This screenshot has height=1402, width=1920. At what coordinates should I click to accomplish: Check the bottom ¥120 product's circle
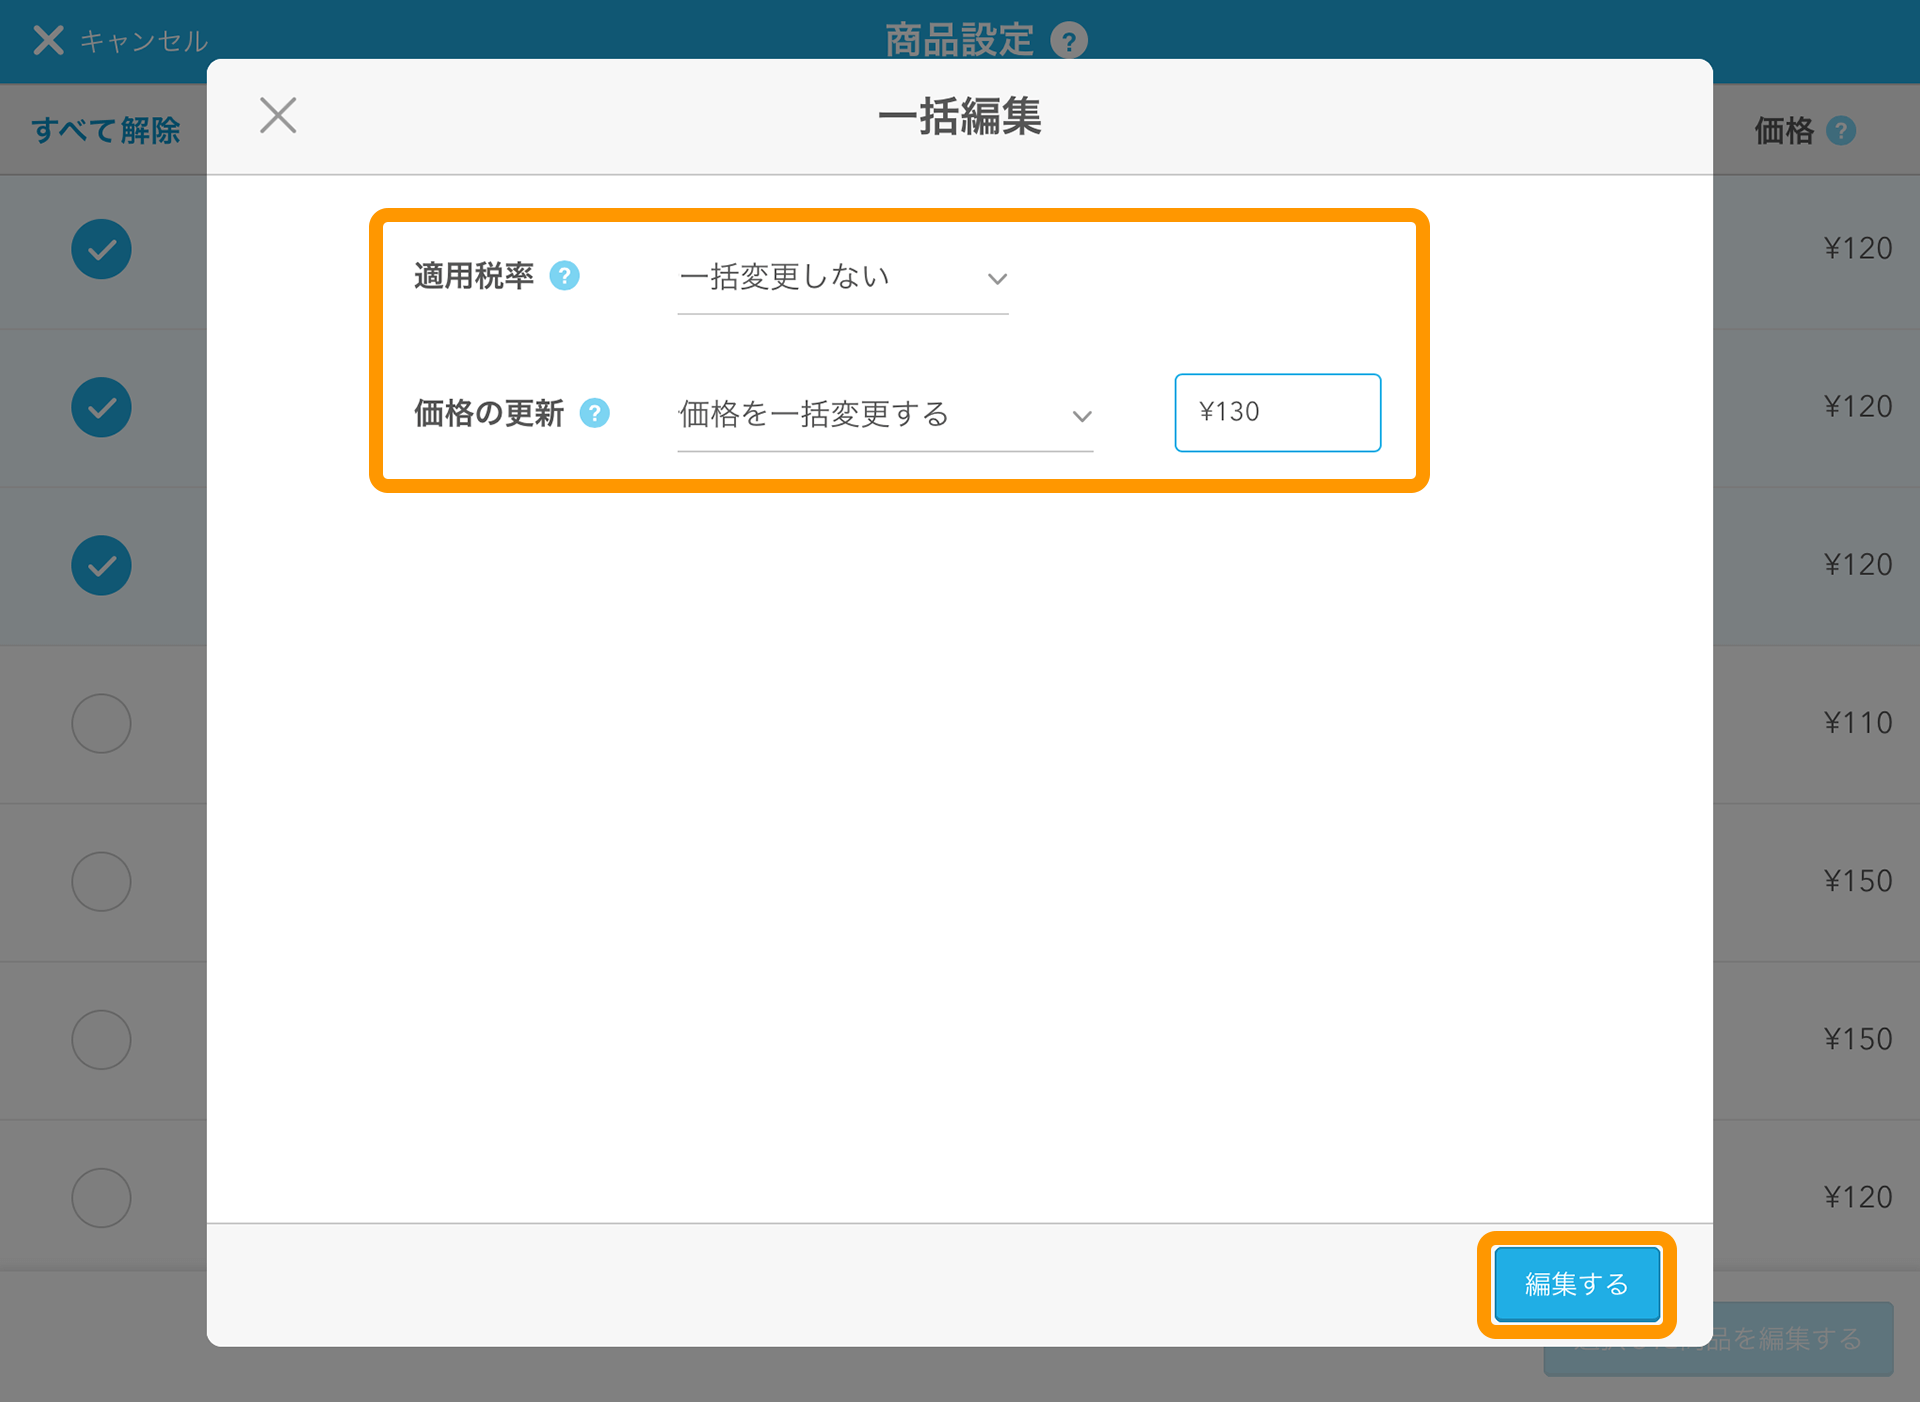click(101, 1197)
